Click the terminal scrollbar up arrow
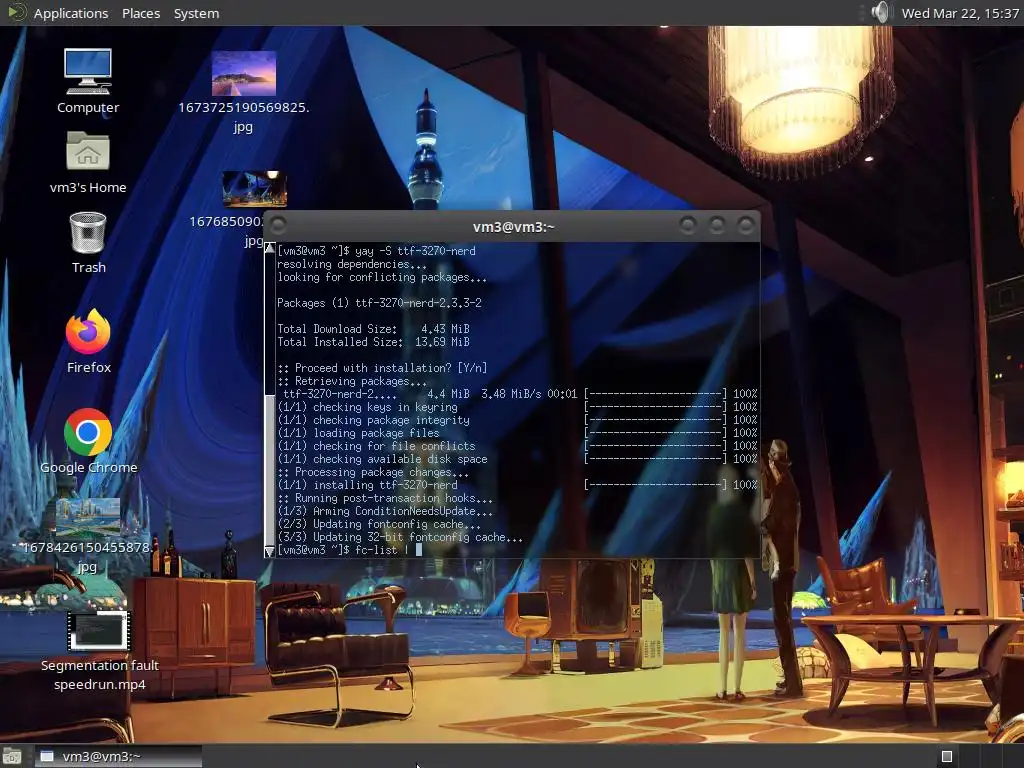This screenshot has width=1024, height=768. [x=269, y=248]
